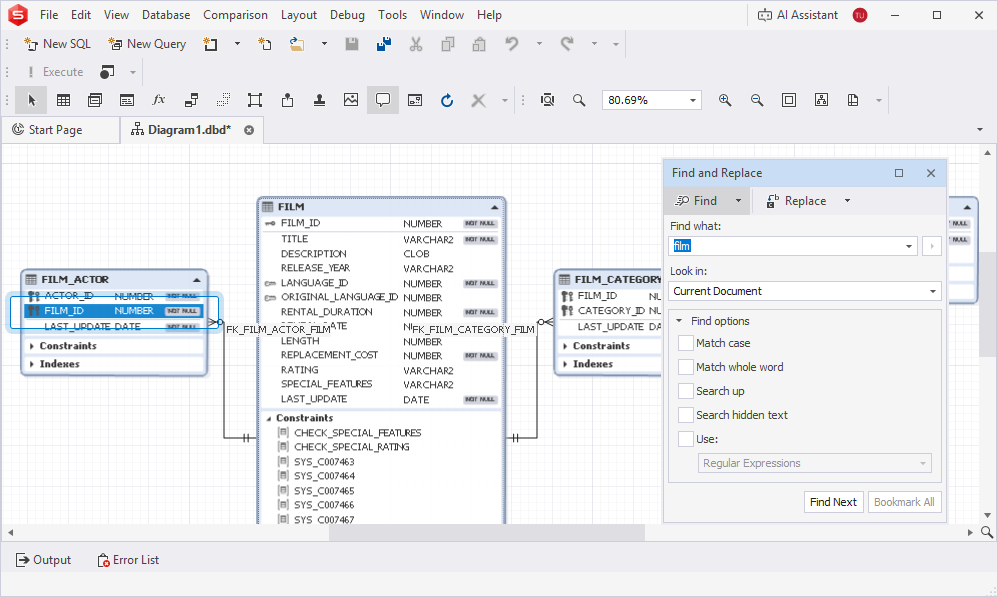Select the pointer selection tool
Viewport: 998px width, 597px height.
(x=32, y=100)
